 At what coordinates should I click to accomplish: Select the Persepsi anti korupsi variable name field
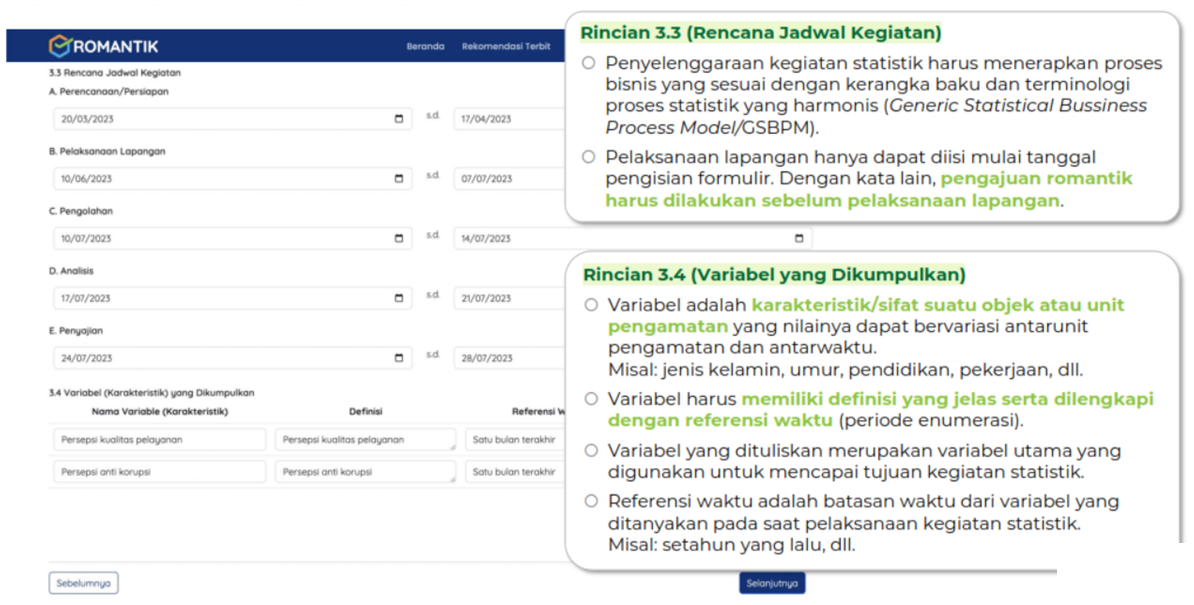160,472
